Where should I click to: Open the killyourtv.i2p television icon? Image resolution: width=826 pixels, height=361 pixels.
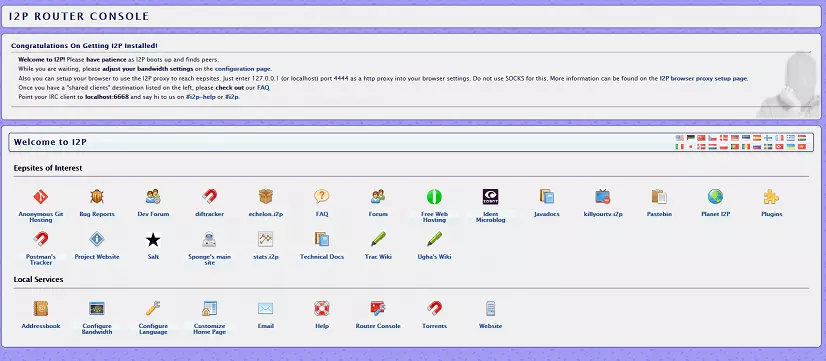(x=603, y=197)
